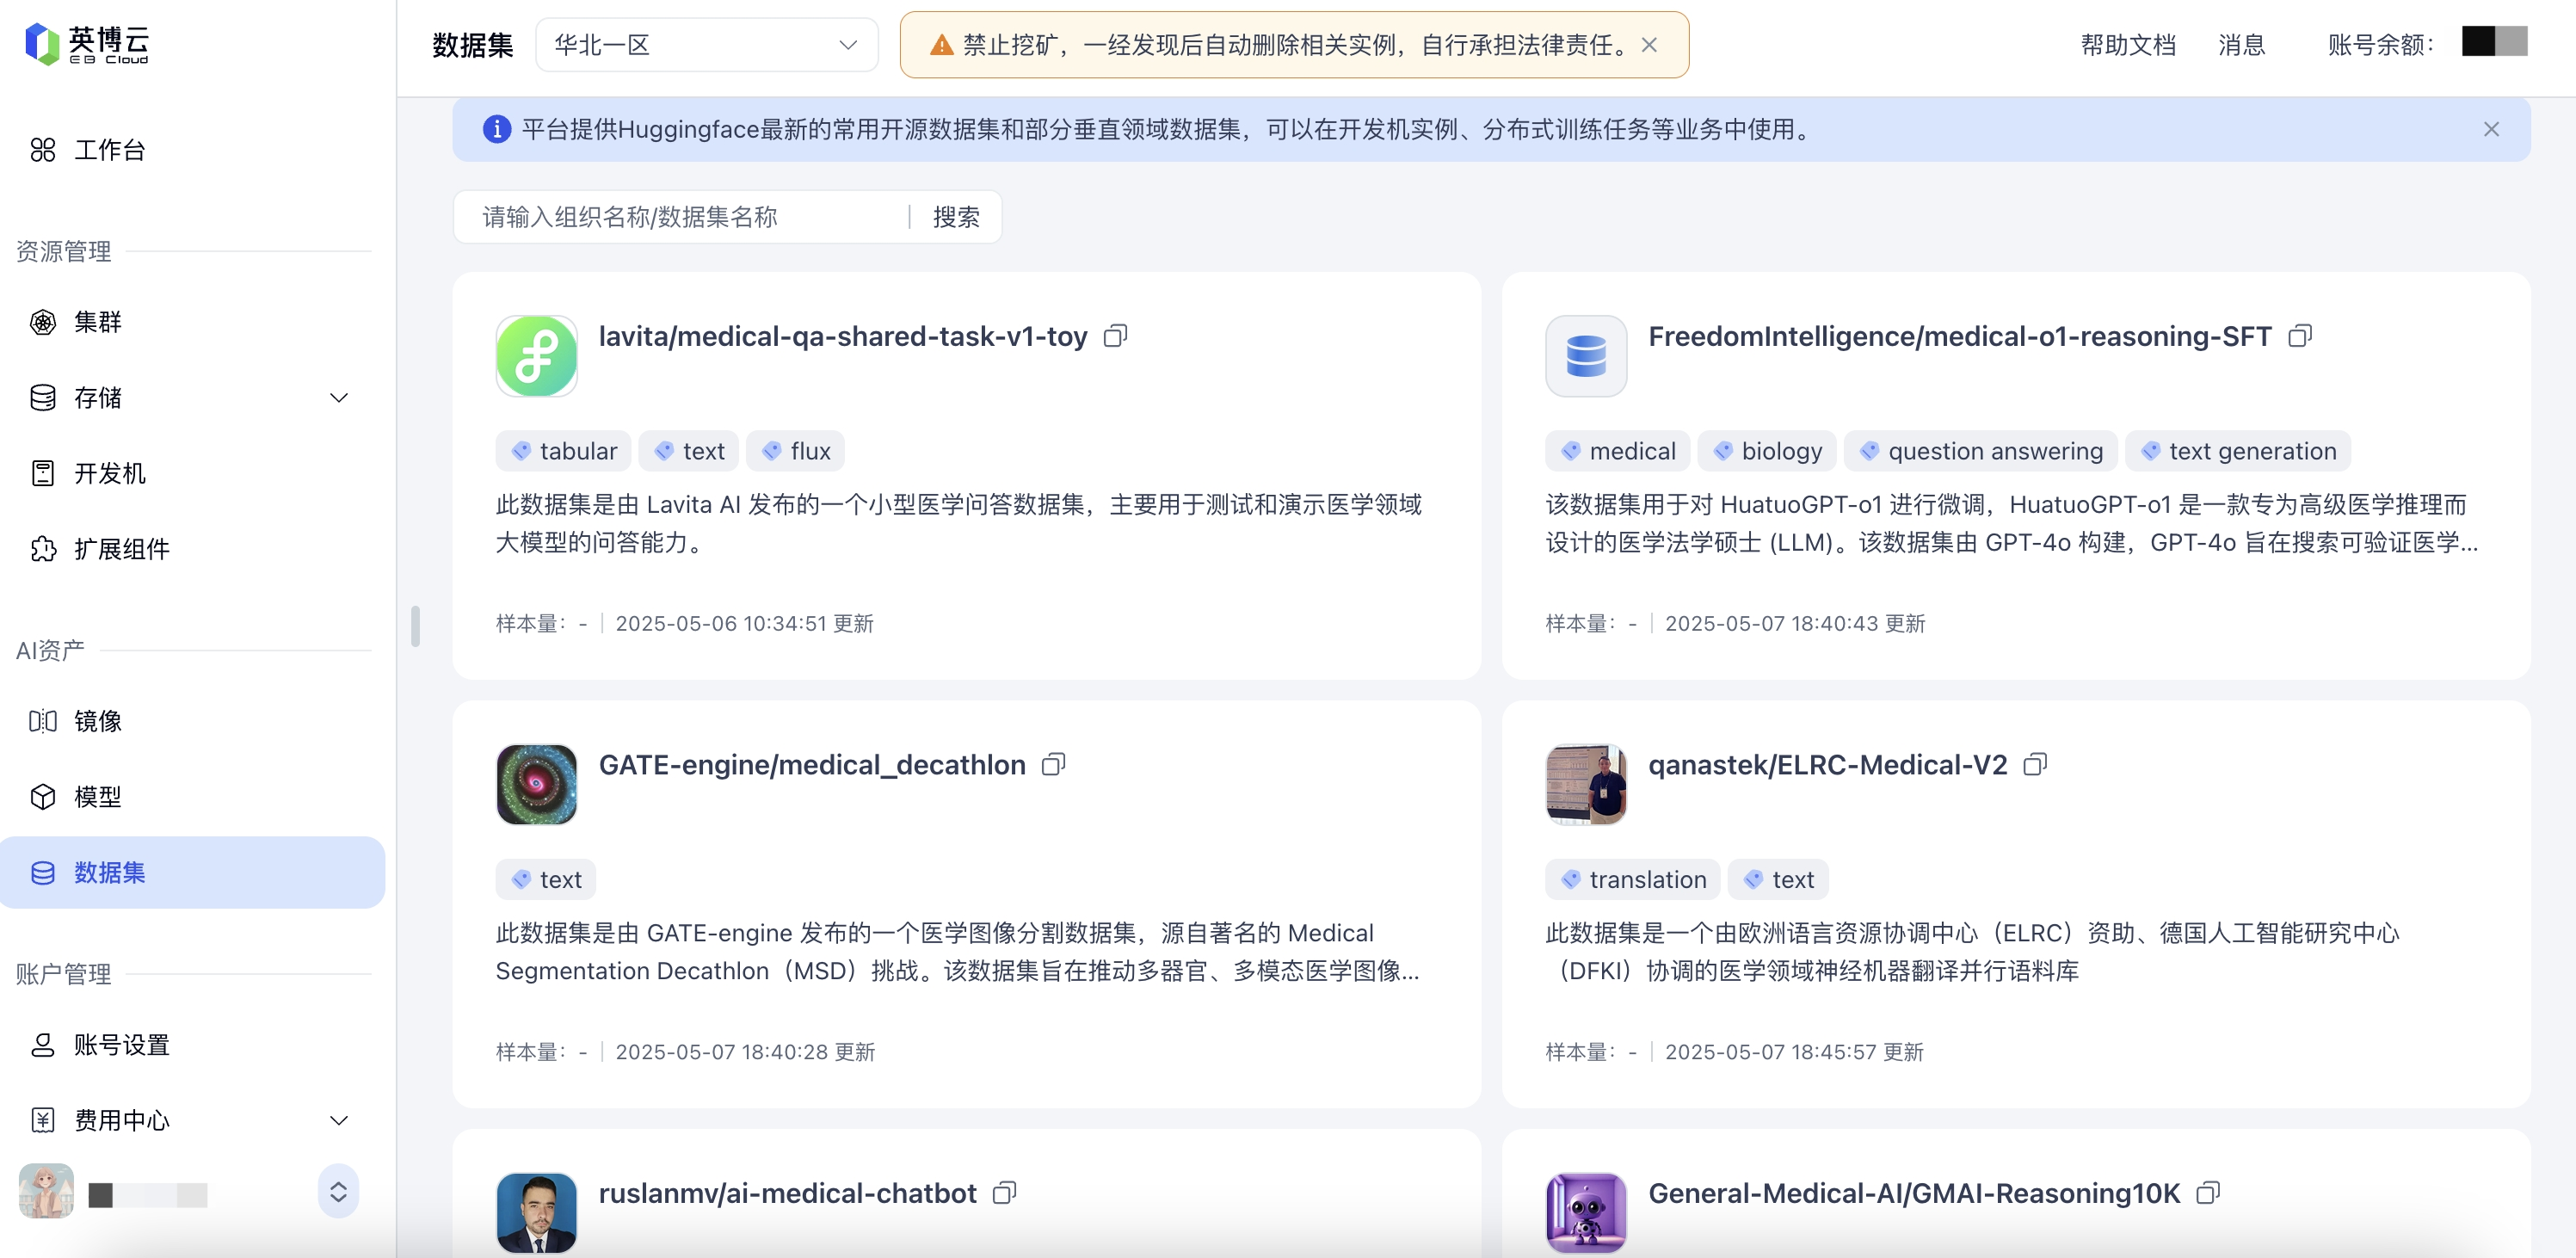Open 消息 messages link
This screenshot has width=2576, height=1258.
pos(2241,45)
